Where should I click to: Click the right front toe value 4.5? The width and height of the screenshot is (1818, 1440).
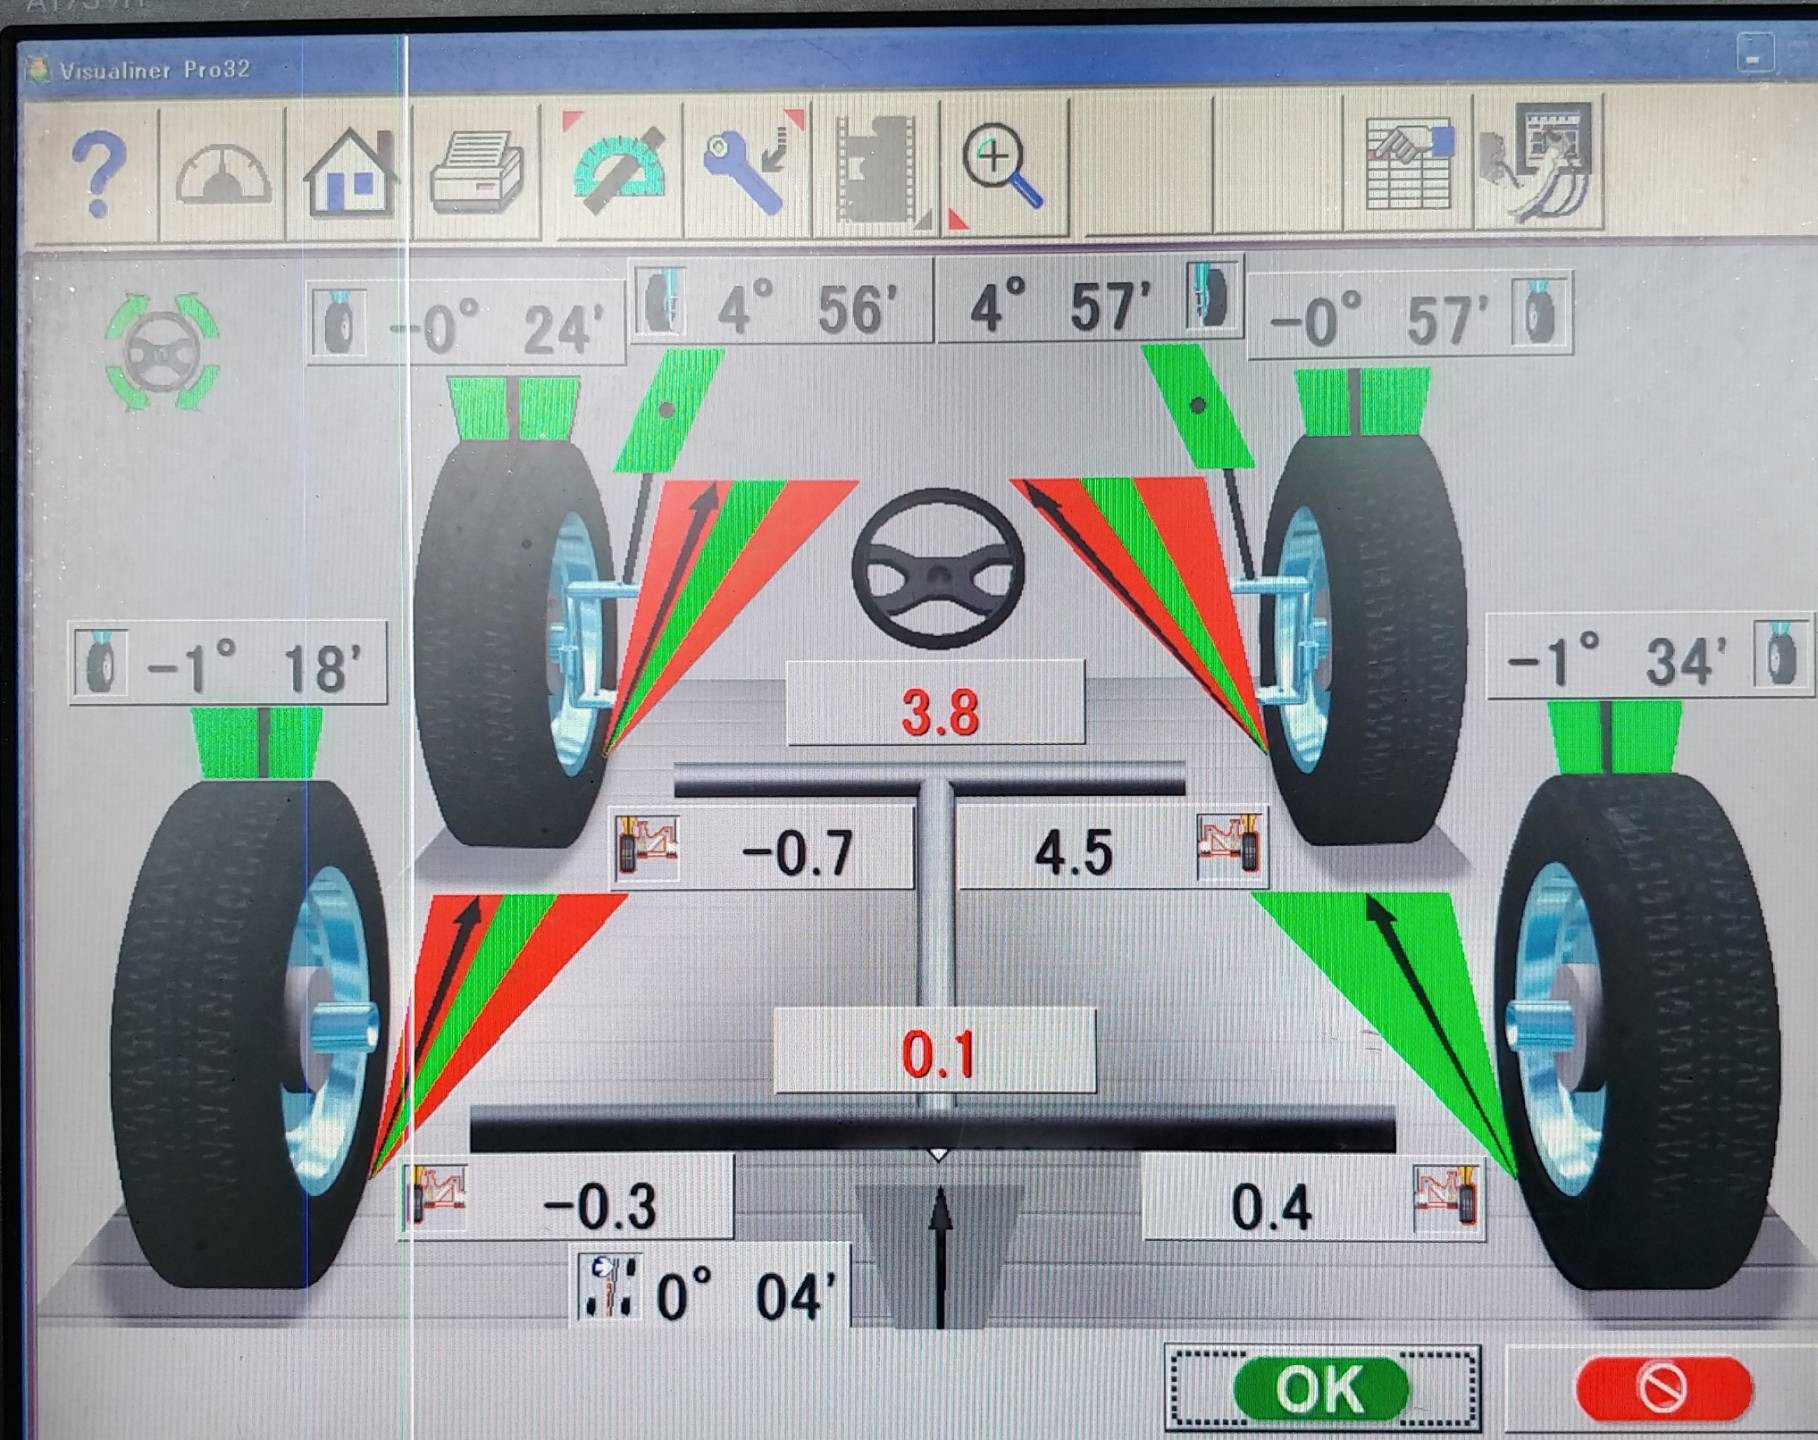[x=1073, y=853]
